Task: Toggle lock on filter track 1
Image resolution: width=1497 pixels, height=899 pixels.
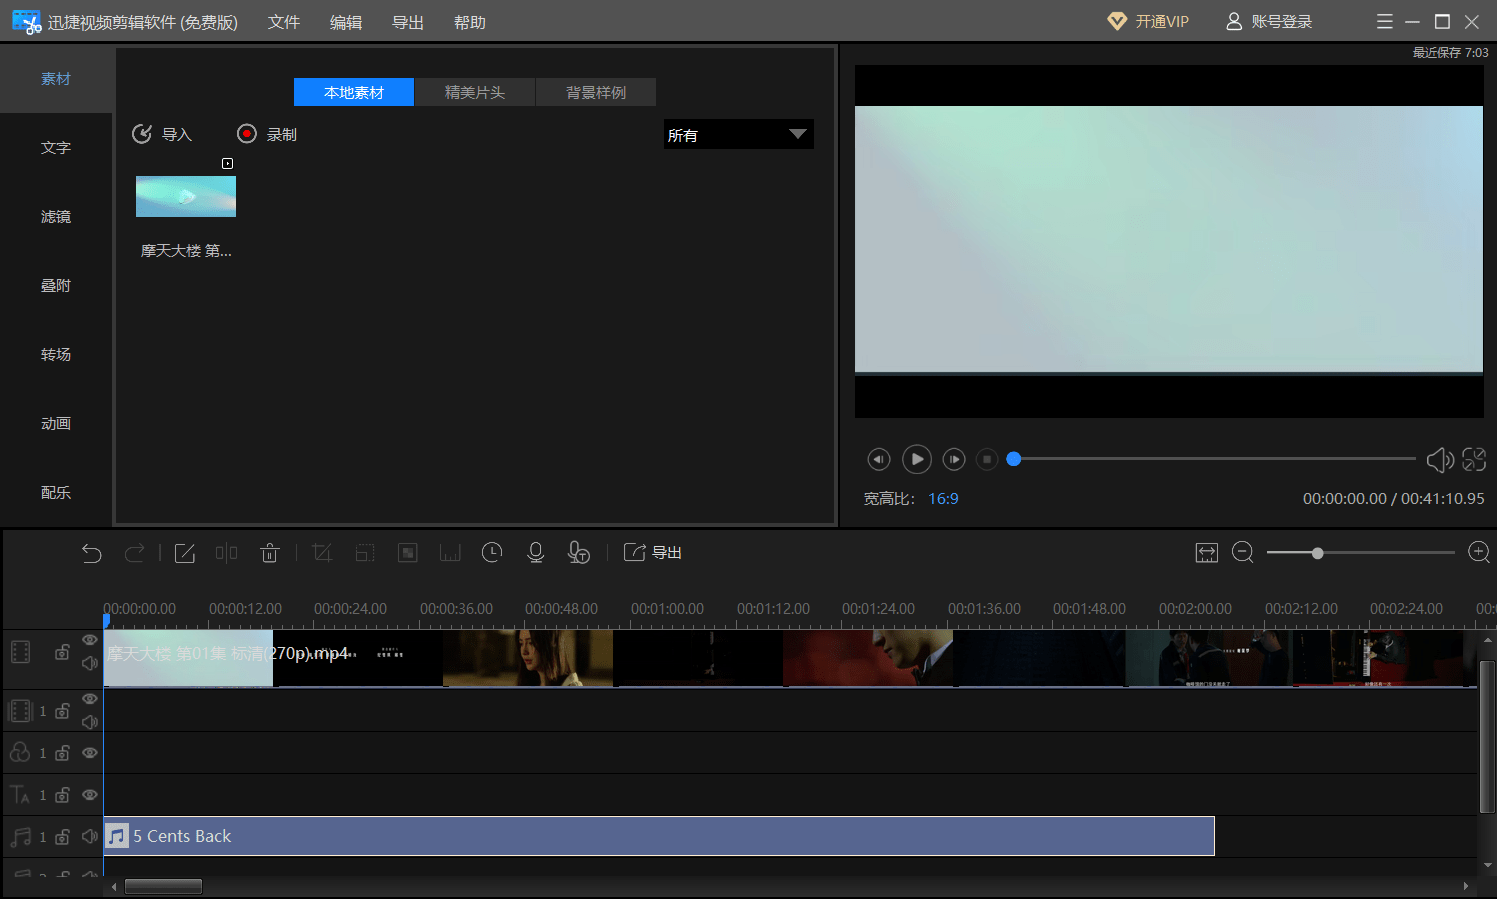Action: pos(62,753)
